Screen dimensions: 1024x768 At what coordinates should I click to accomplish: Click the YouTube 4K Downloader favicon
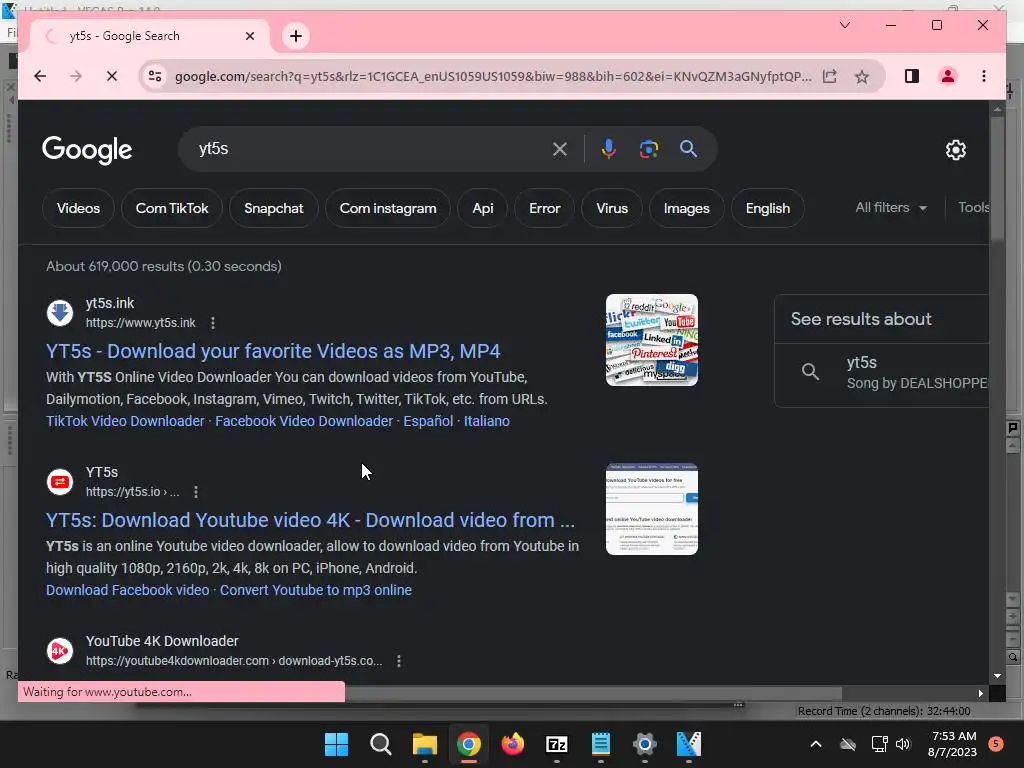[60, 651]
